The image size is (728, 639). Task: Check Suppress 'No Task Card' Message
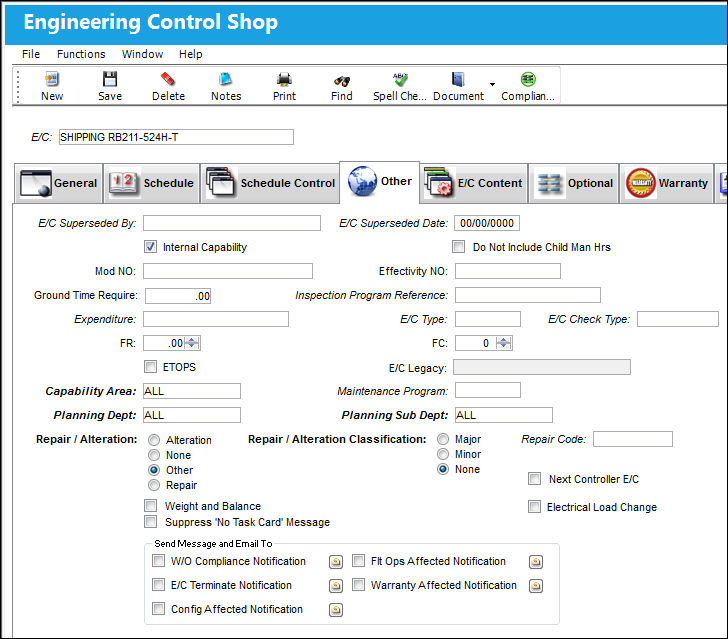150,522
